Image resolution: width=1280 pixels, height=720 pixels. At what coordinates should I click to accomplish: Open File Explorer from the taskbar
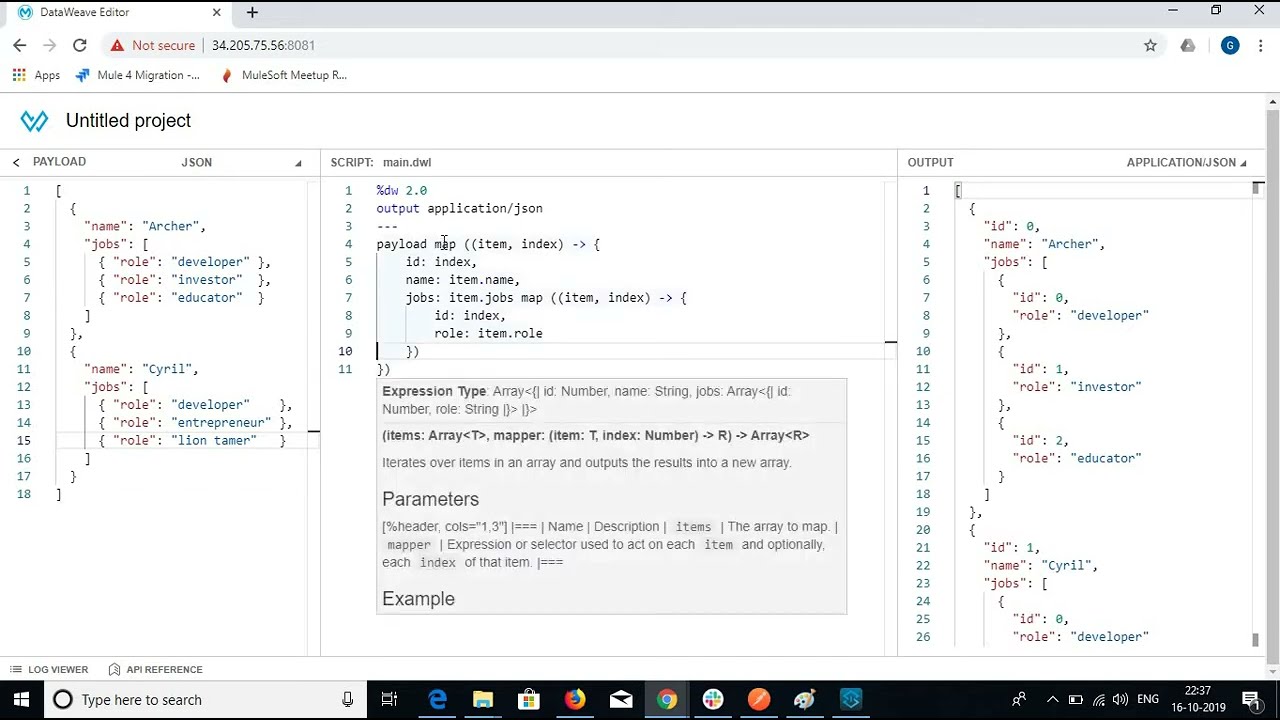(483, 700)
